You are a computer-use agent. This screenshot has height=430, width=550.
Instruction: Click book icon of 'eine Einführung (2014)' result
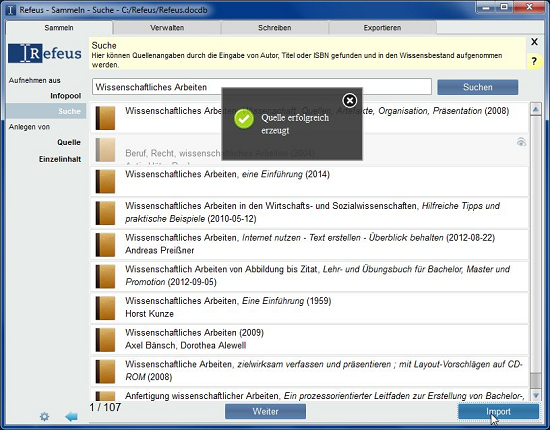pos(105,181)
